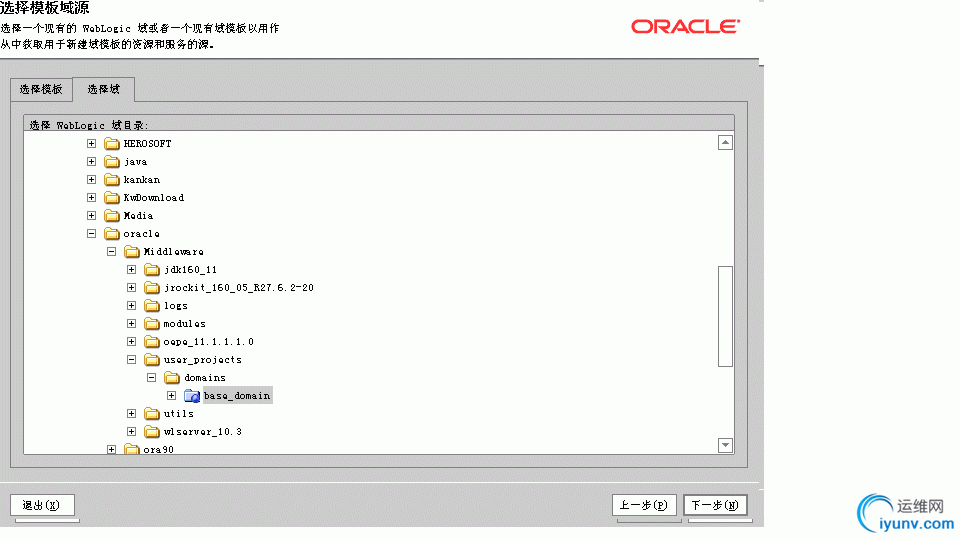The image size is (960, 540).
Task: Select the oepe_11.1.1.1.0 label
Action: (209, 342)
